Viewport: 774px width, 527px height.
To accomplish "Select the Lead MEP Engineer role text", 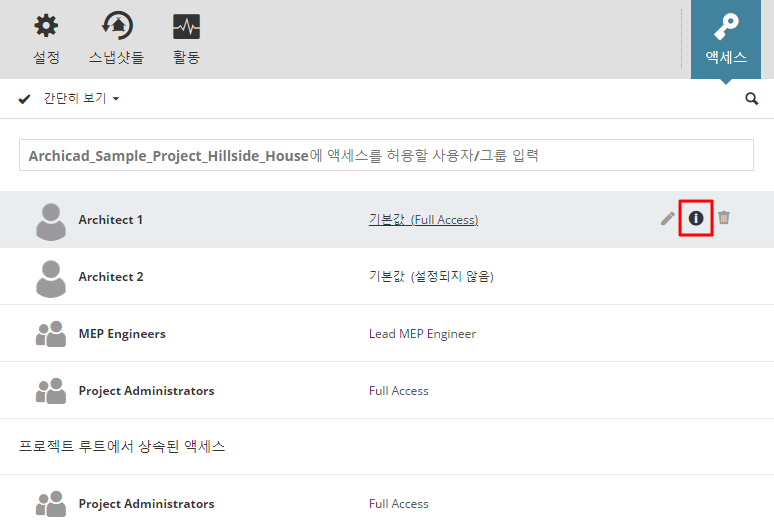I will pyautogui.click(x=422, y=334).
